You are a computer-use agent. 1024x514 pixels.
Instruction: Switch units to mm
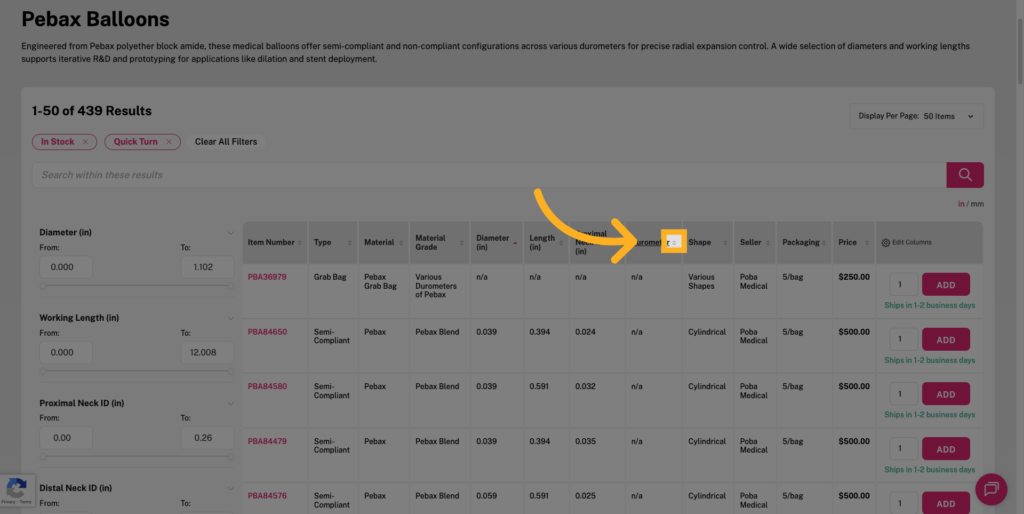click(x=977, y=204)
